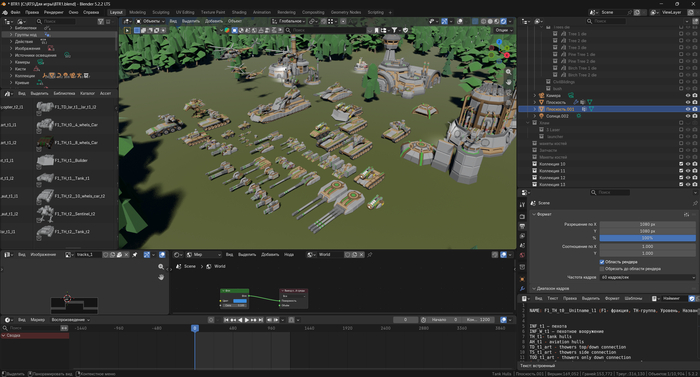
Task: Hide Плоскость.001 with its eye icon
Action: [688, 109]
